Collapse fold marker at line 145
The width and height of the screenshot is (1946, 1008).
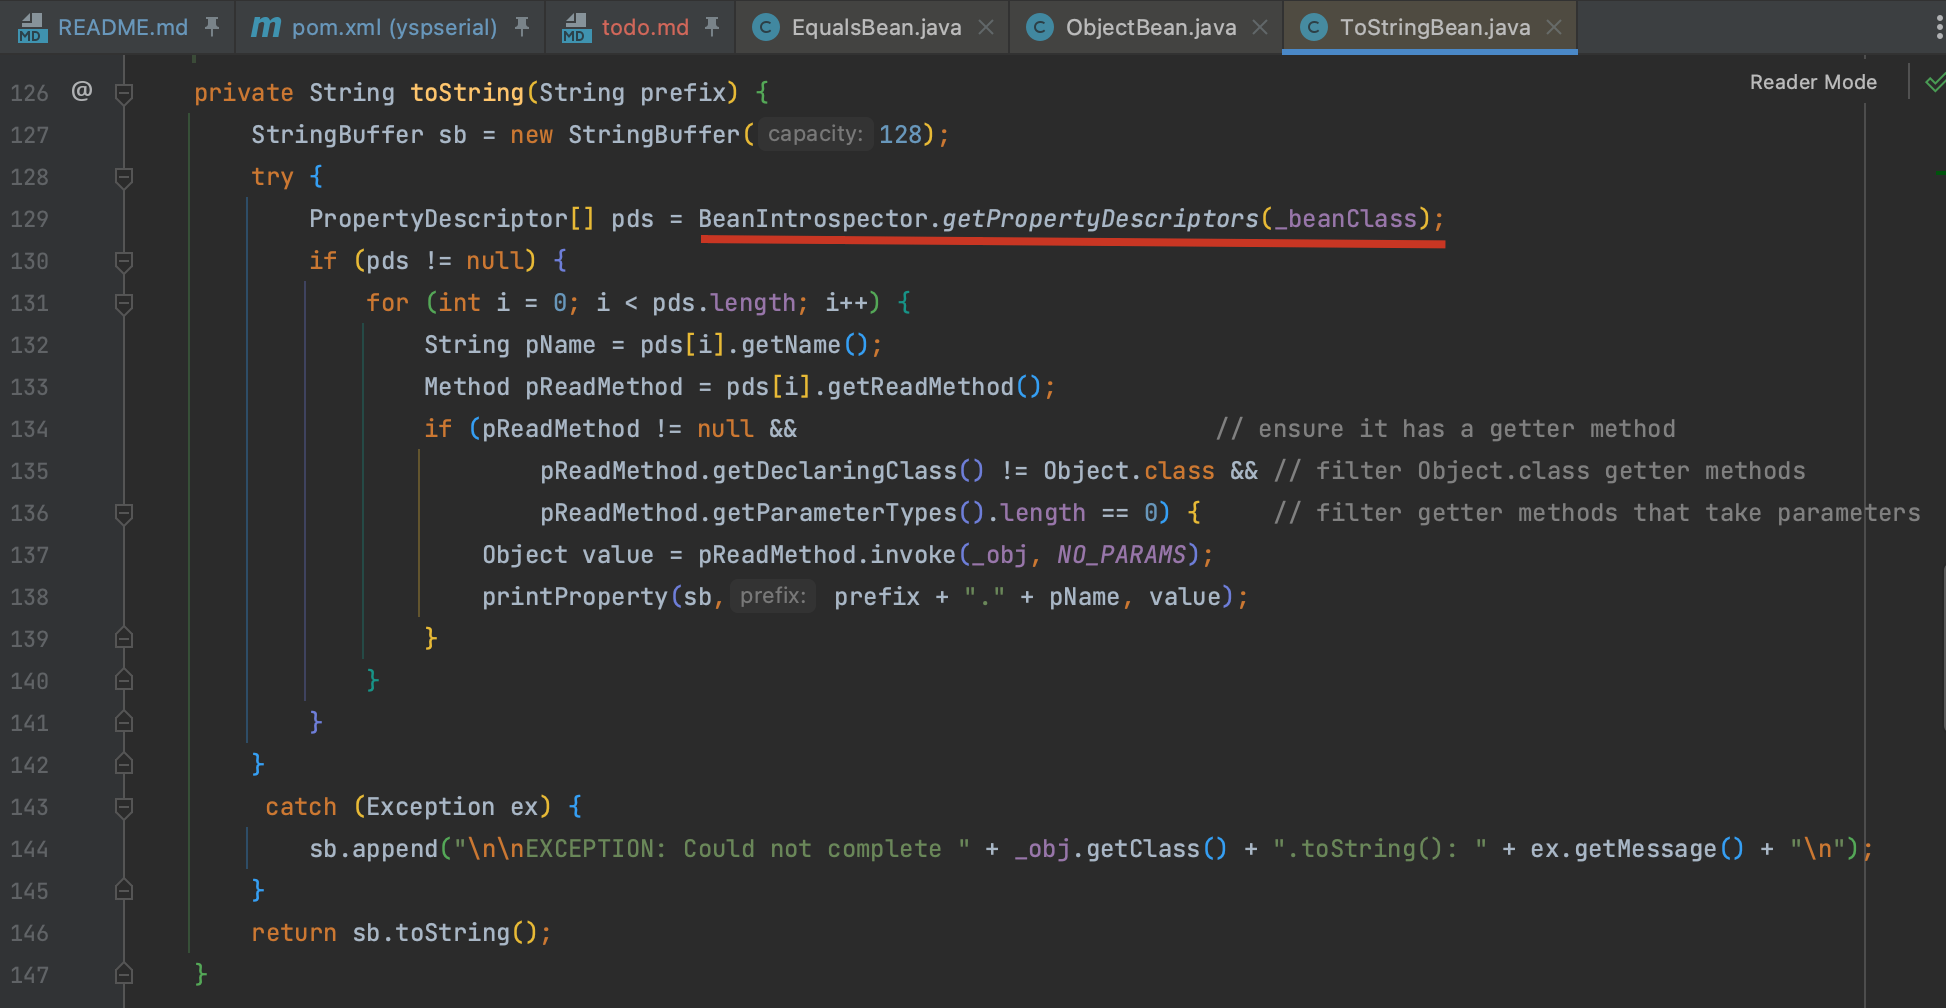click(x=124, y=891)
